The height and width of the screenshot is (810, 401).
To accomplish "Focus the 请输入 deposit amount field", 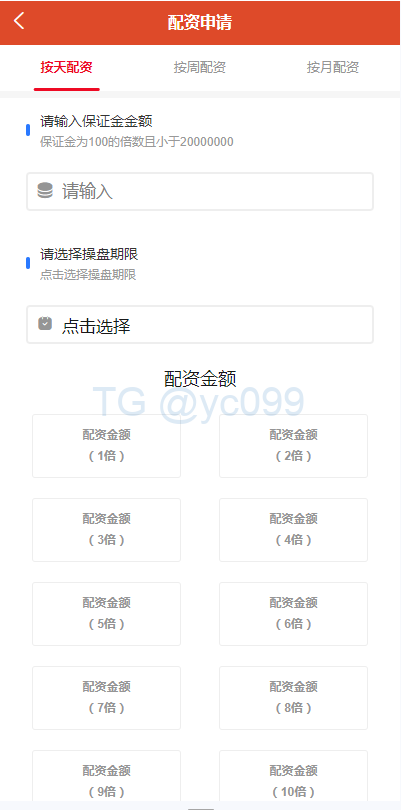I will 200,192.
